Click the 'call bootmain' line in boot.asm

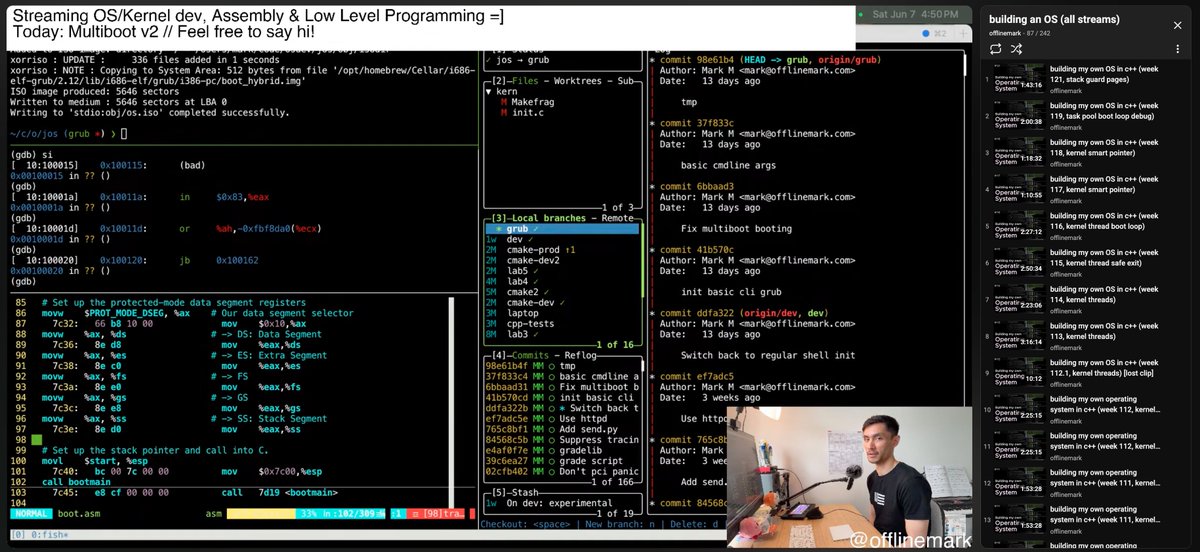click(76, 482)
